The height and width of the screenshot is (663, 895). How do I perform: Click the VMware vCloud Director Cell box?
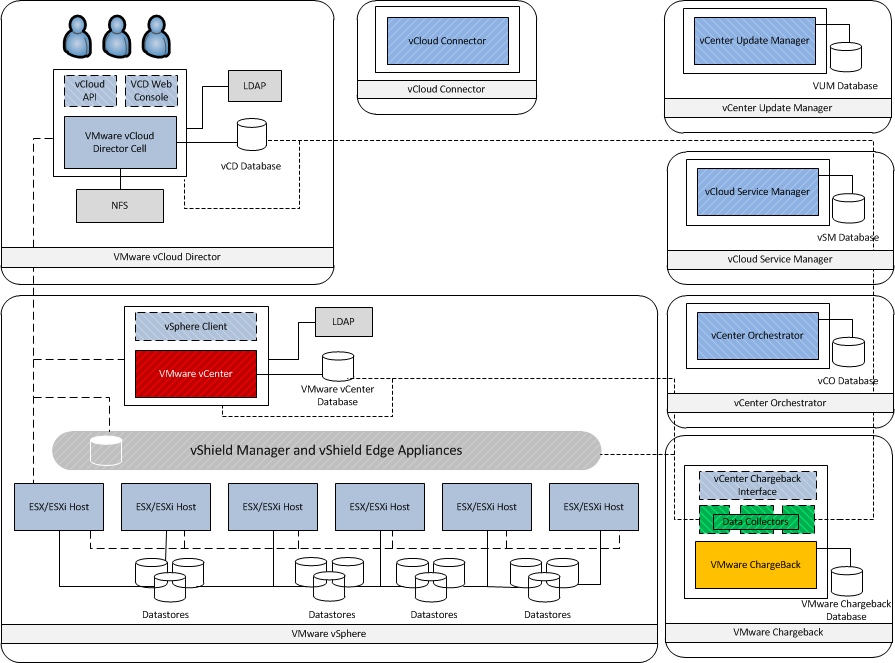click(x=120, y=143)
